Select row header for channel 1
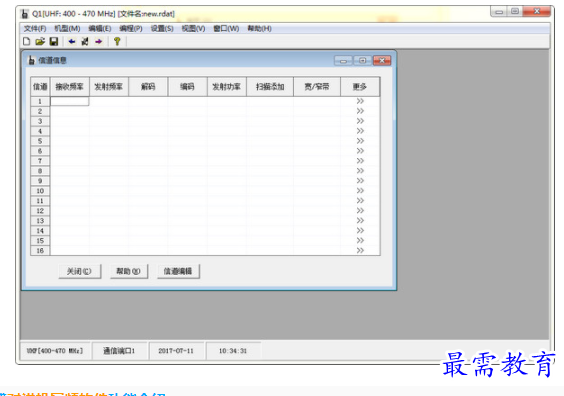 [x=40, y=101]
